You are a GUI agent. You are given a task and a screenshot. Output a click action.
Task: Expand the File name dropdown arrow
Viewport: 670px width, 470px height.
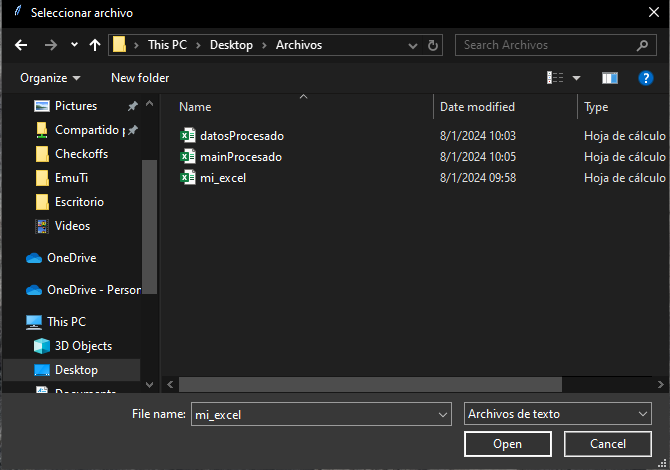(x=443, y=414)
